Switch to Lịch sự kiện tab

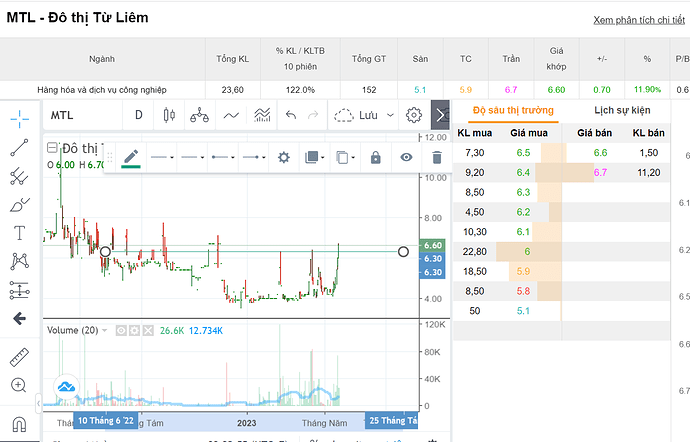(622, 112)
